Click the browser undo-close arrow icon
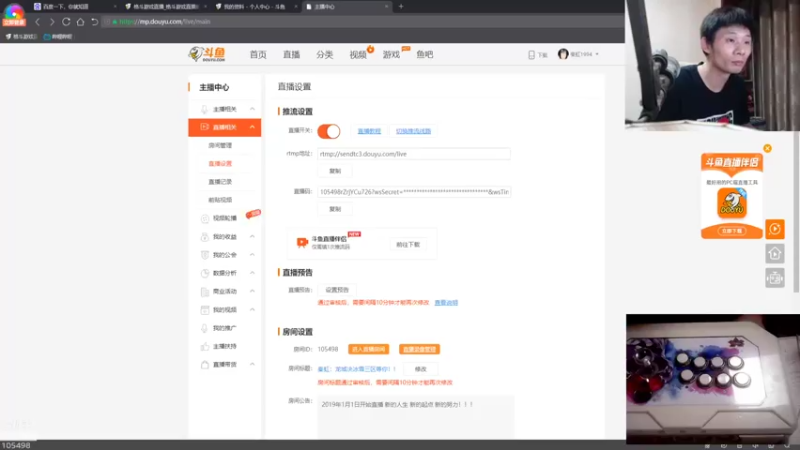Screen dimensions: 800x450 pyautogui.click(x=94, y=22)
